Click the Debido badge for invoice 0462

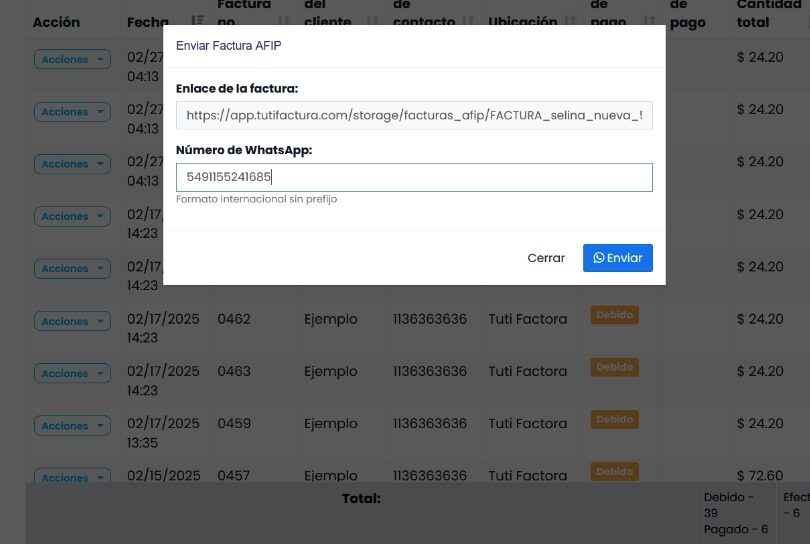click(614, 314)
